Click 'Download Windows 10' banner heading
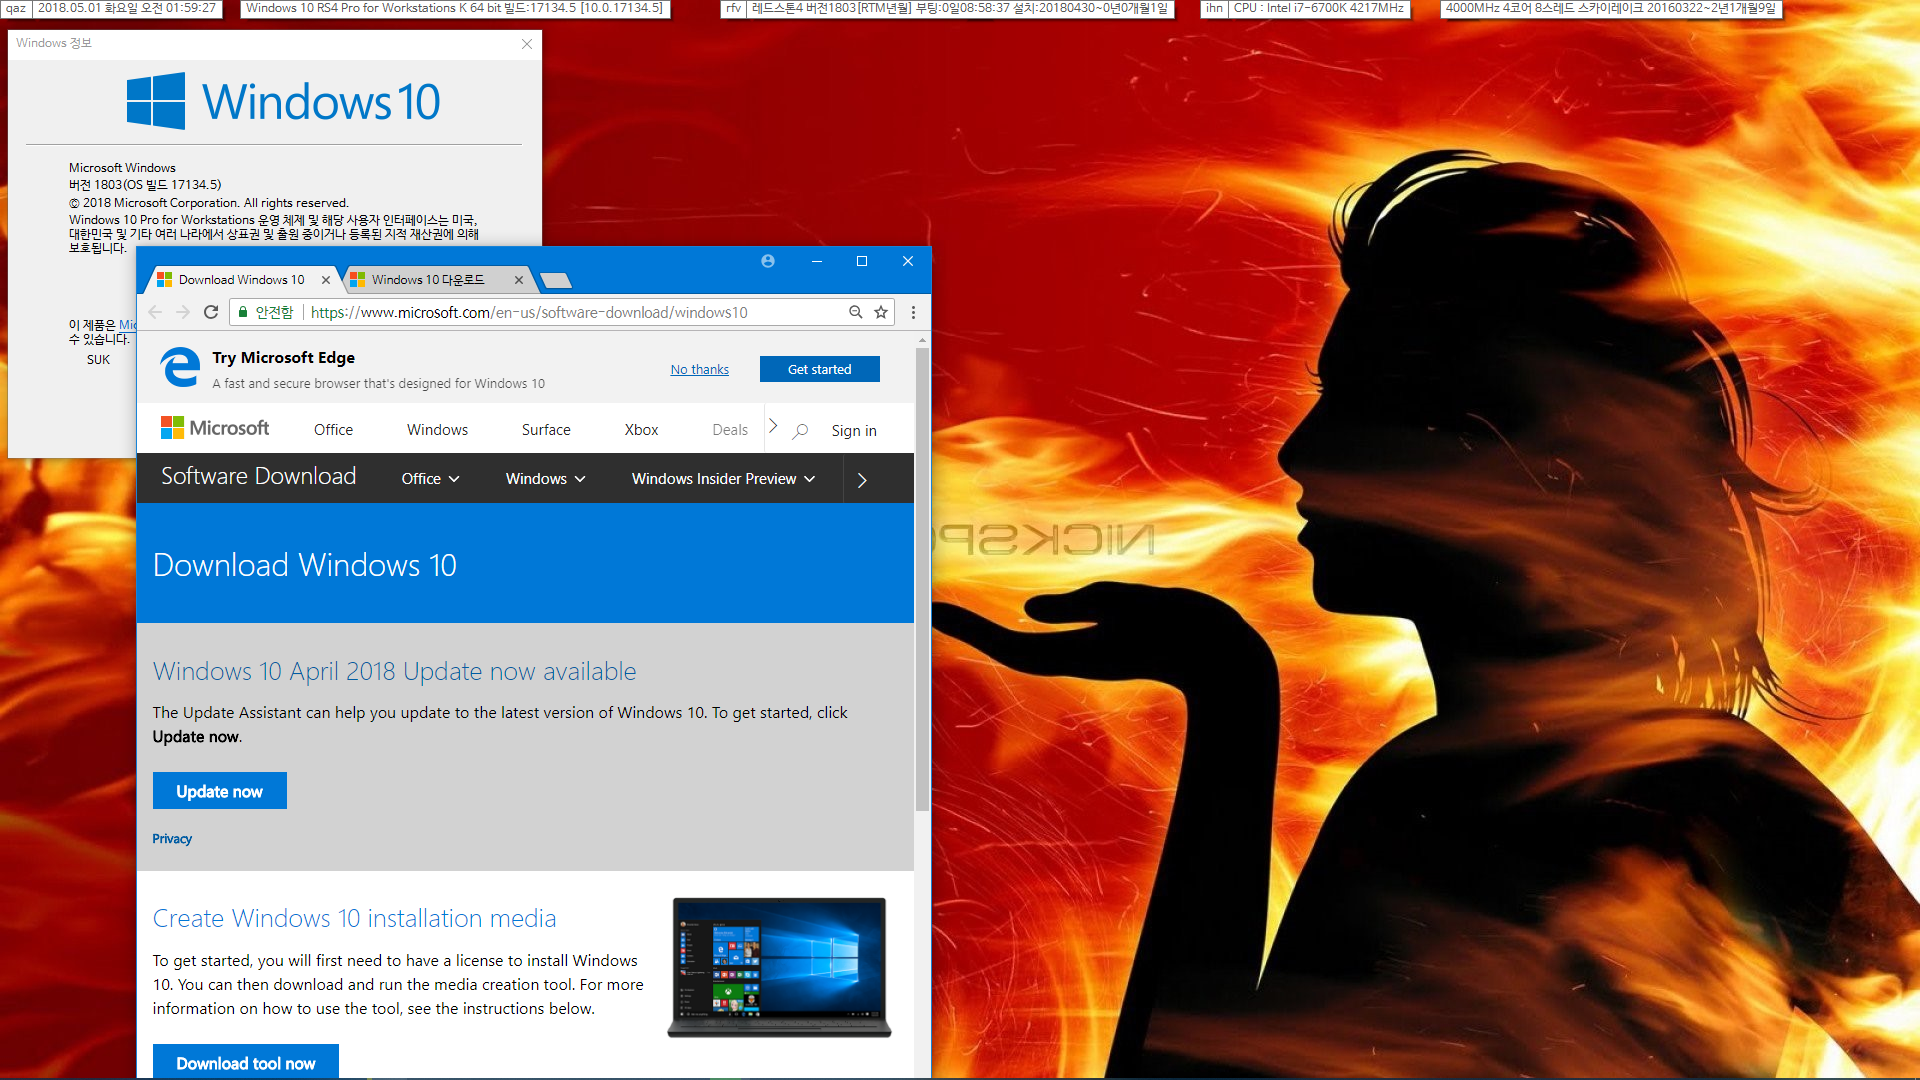1920x1080 pixels. click(304, 565)
